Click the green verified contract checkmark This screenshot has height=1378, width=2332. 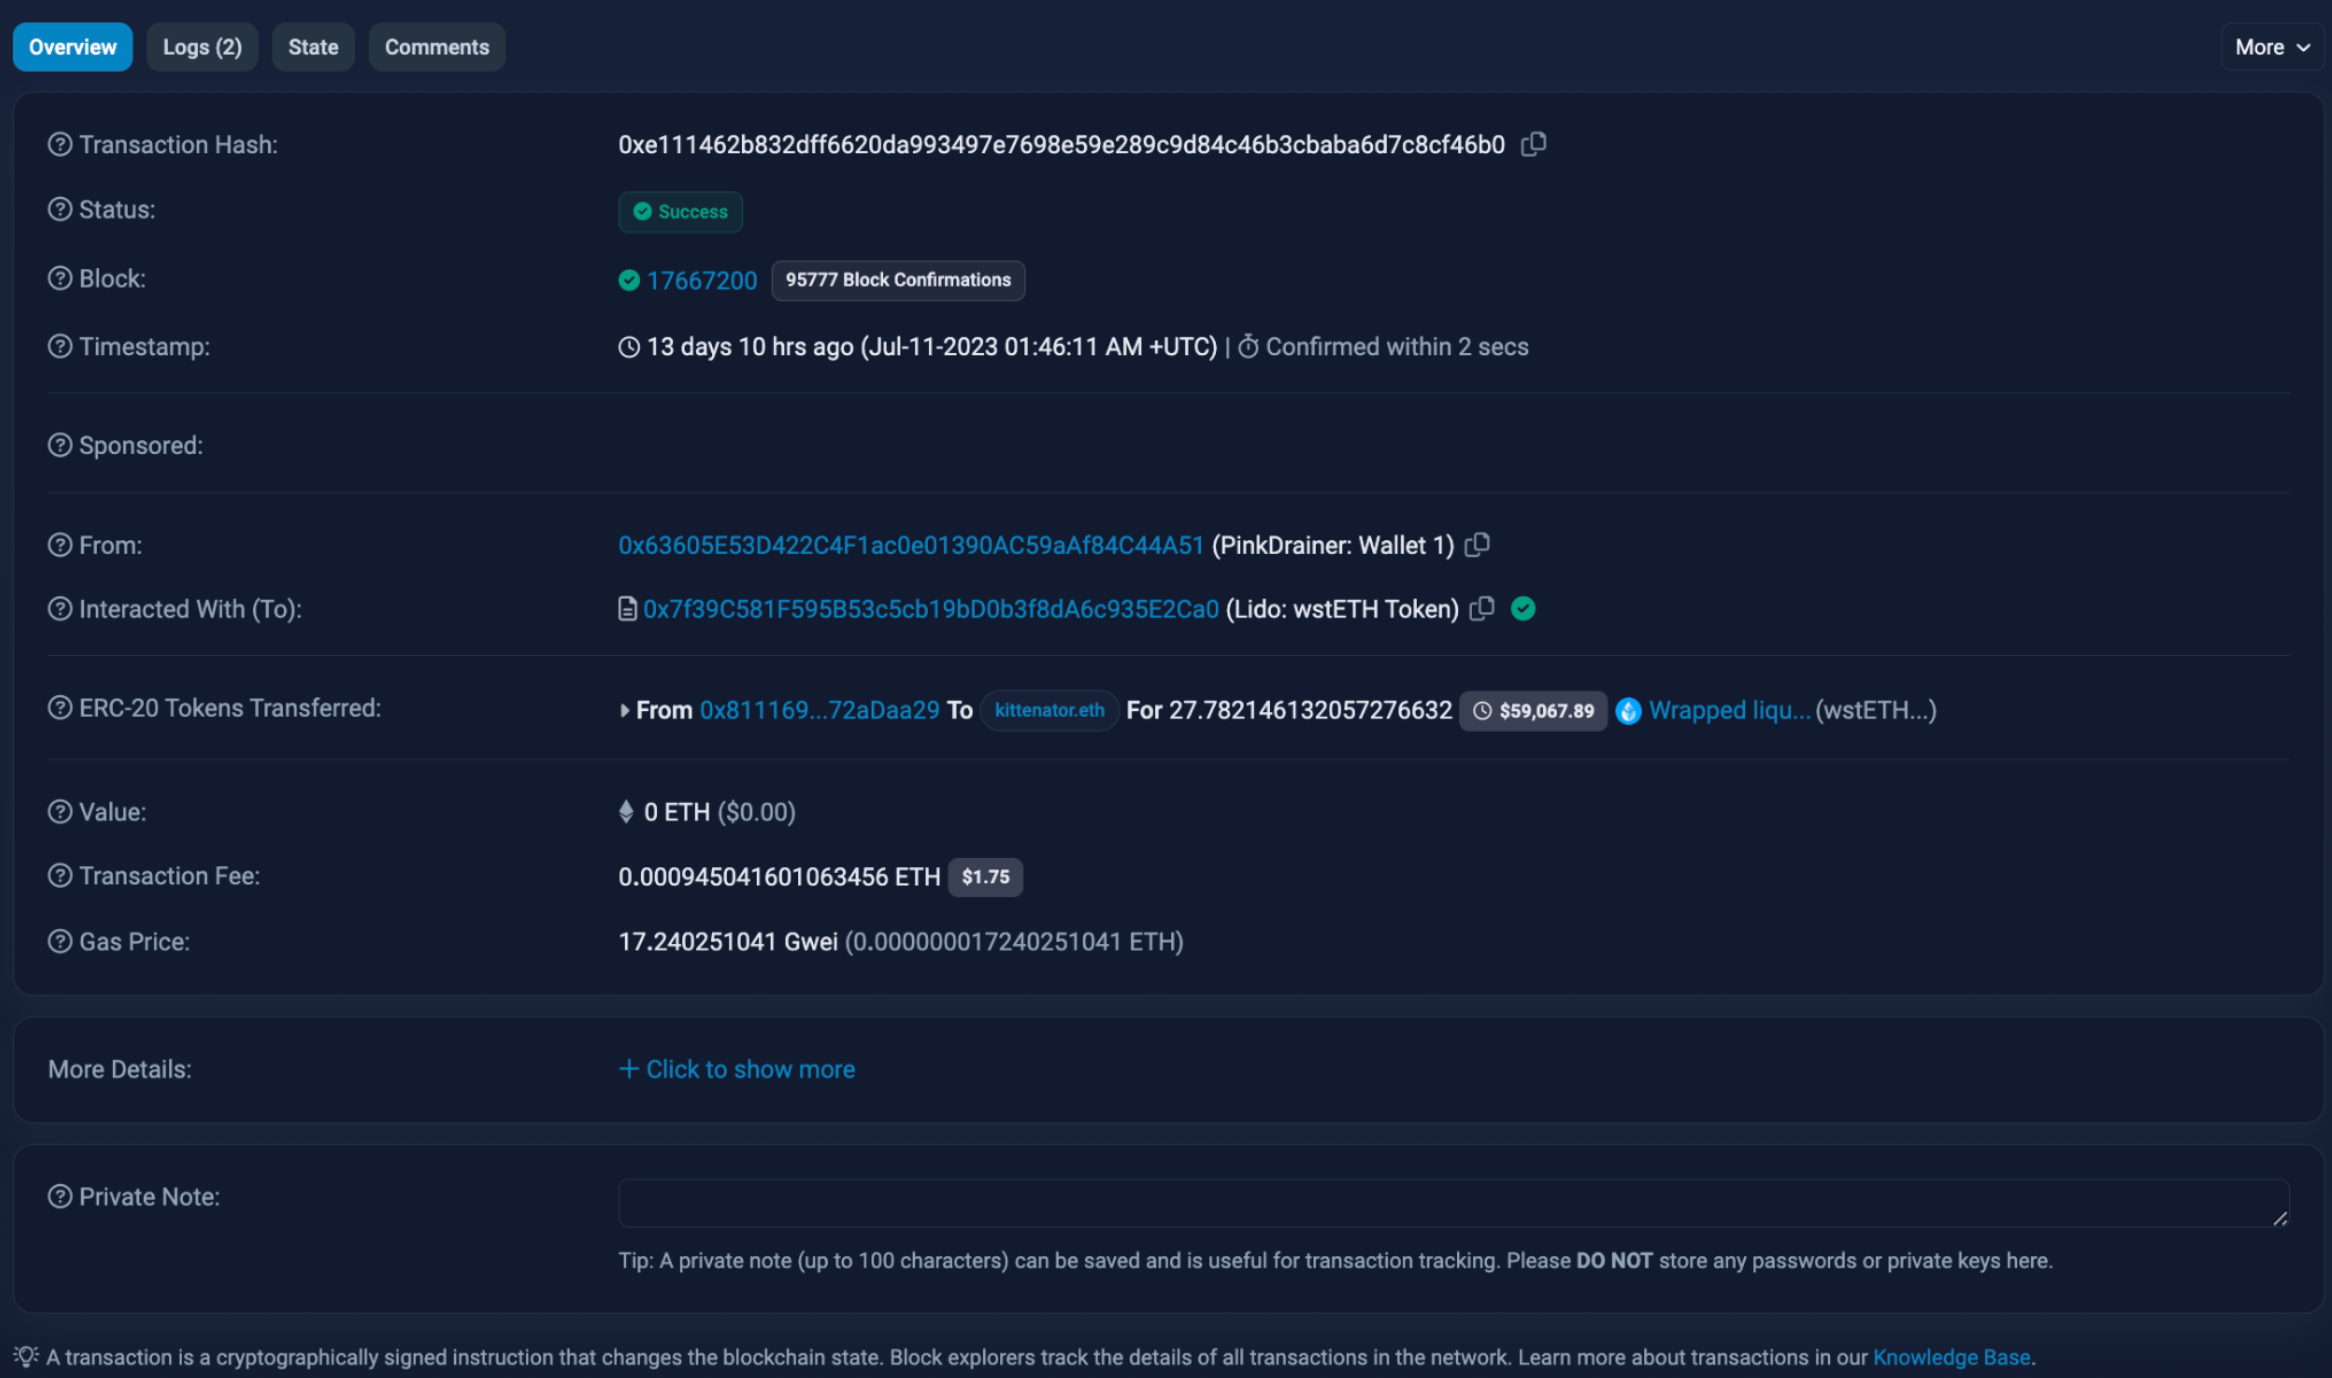[x=1523, y=609]
